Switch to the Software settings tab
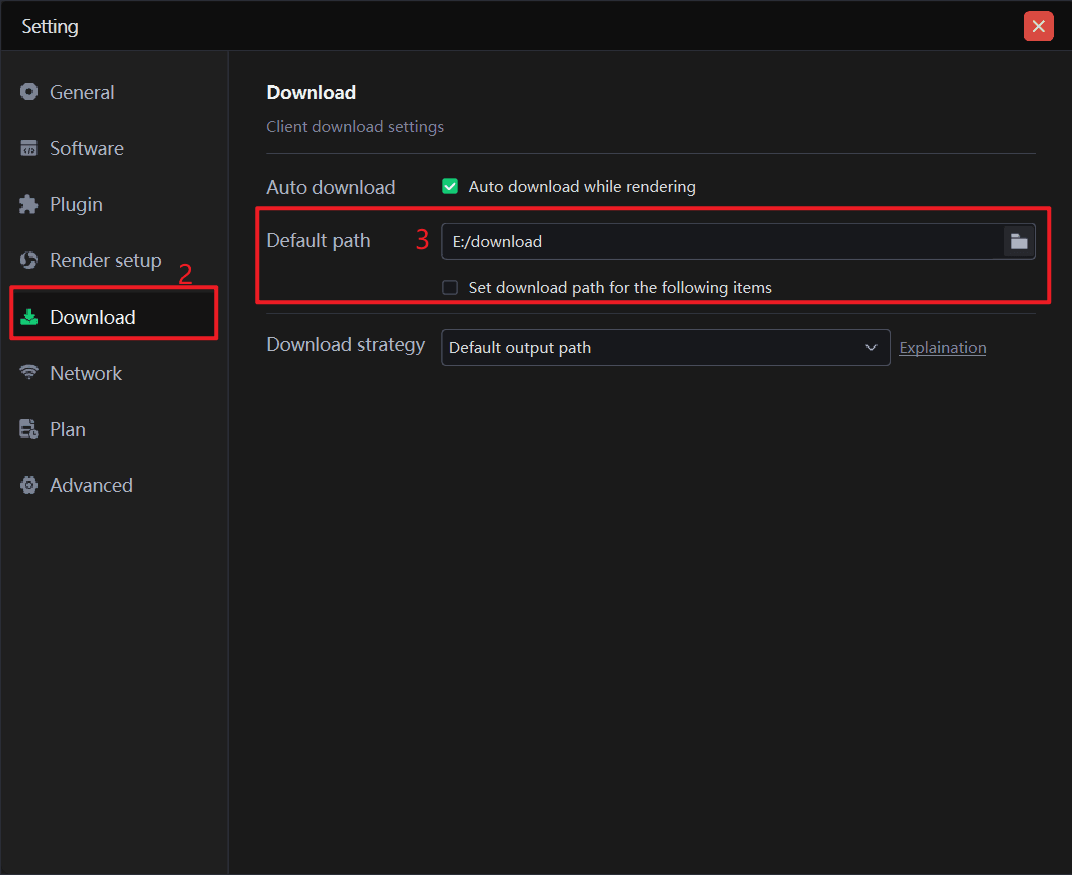 pos(87,148)
